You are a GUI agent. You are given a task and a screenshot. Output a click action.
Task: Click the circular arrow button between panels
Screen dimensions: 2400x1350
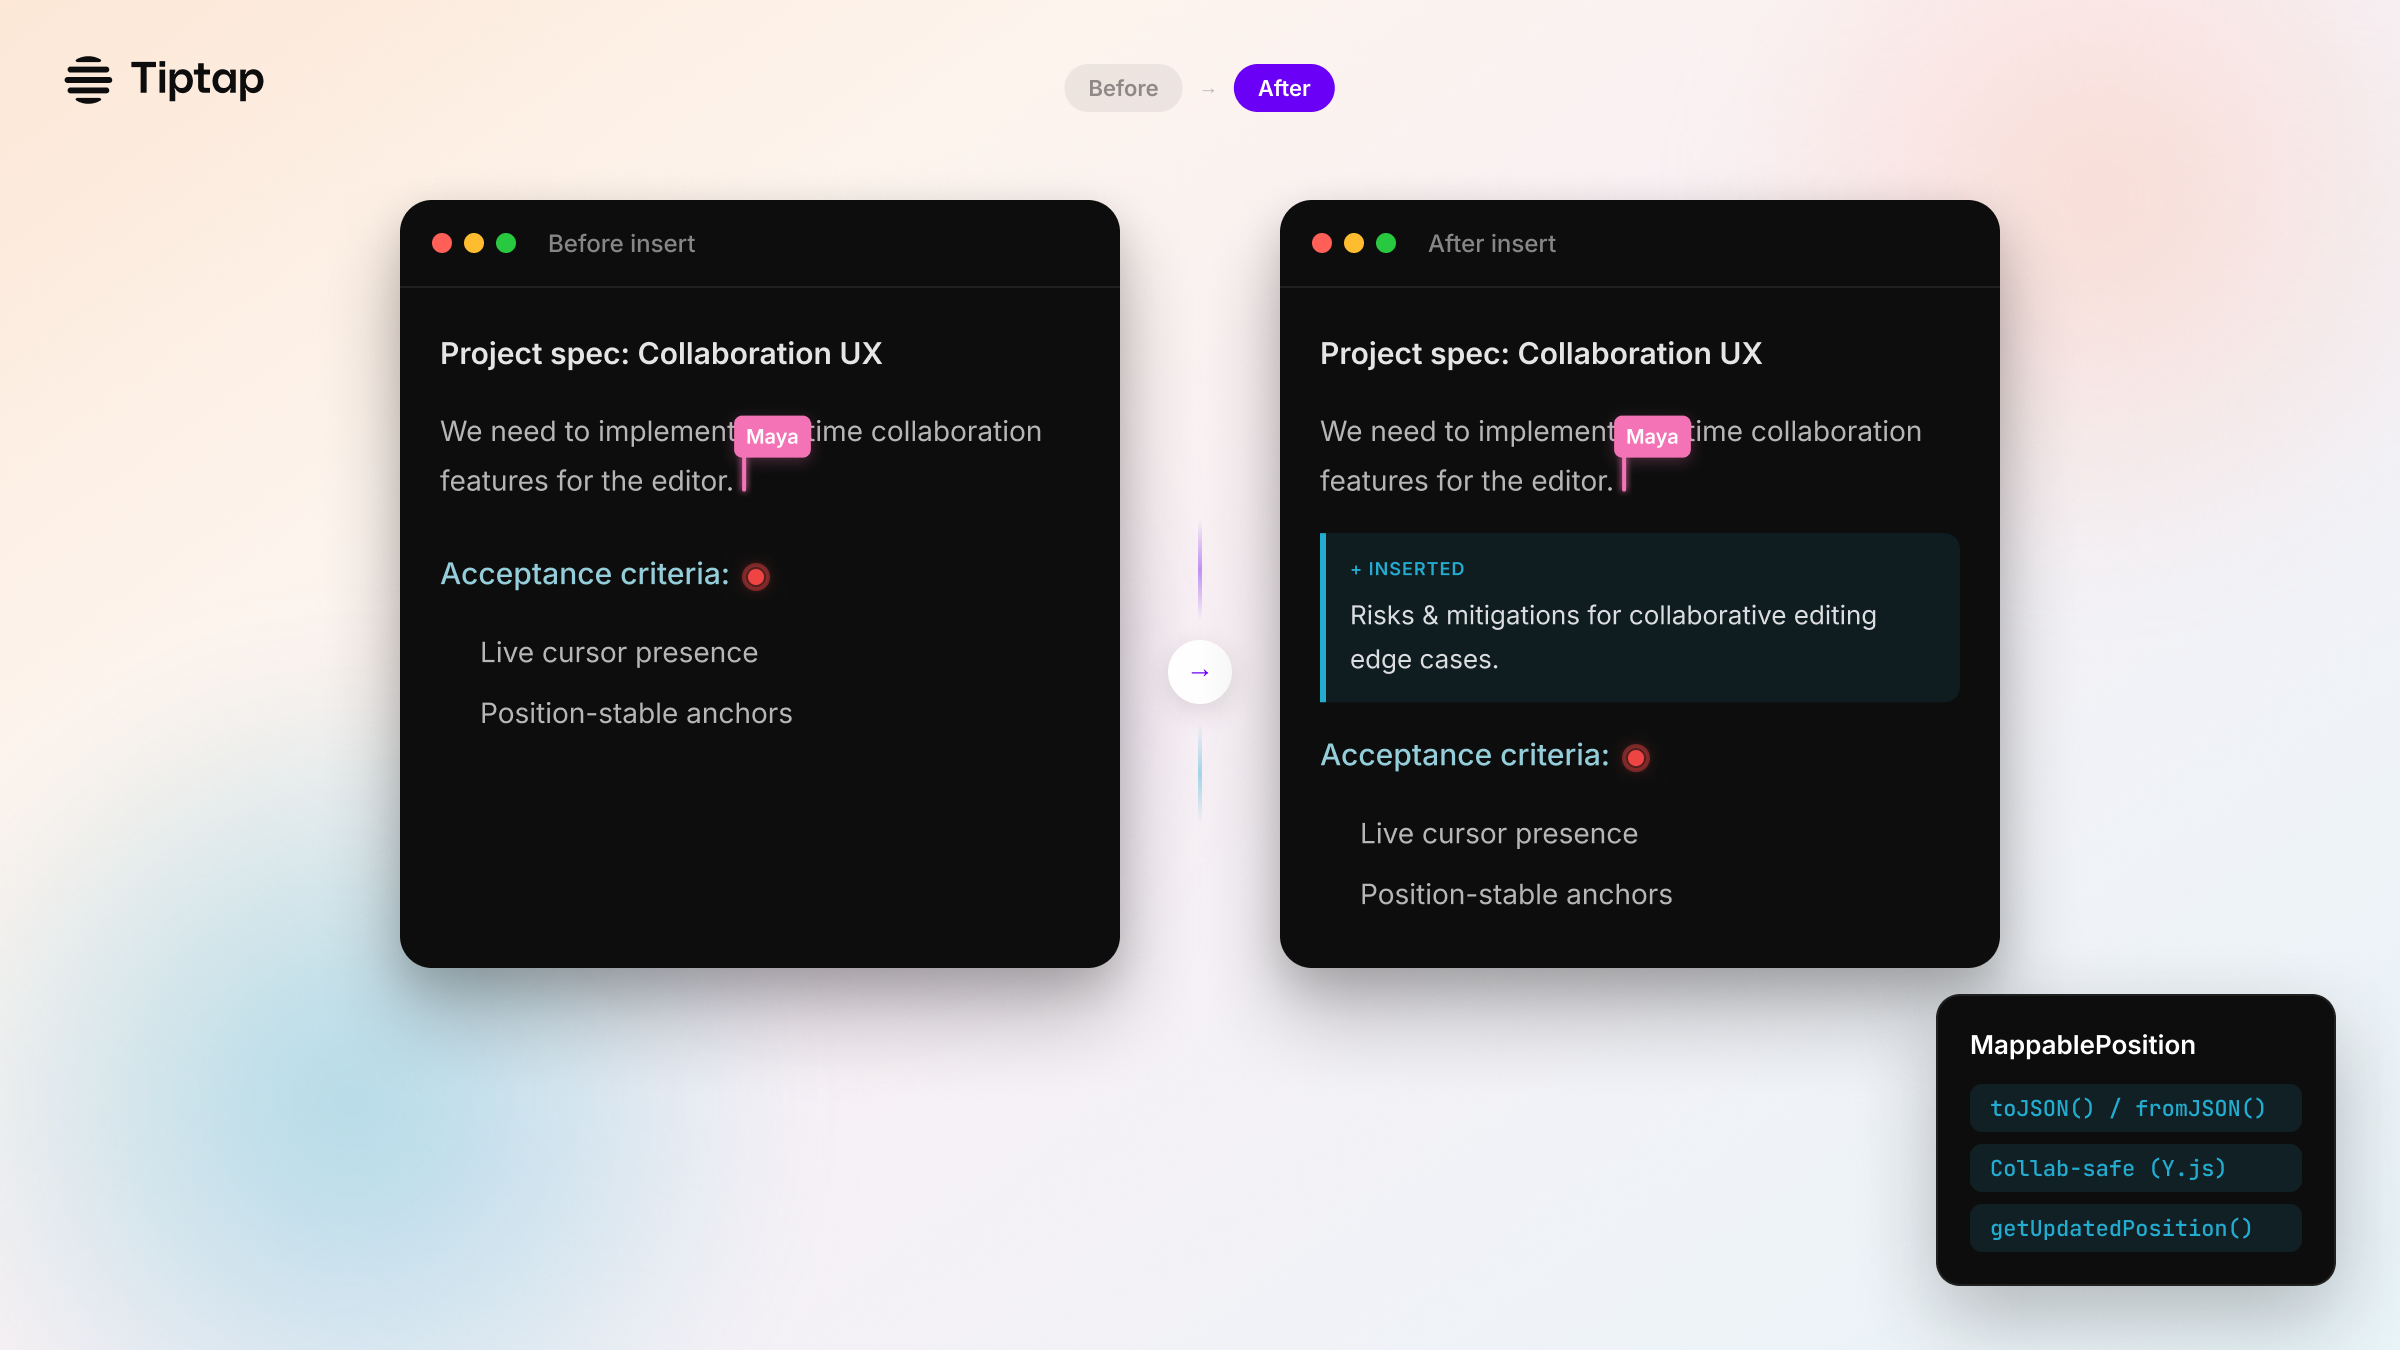point(1200,672)
